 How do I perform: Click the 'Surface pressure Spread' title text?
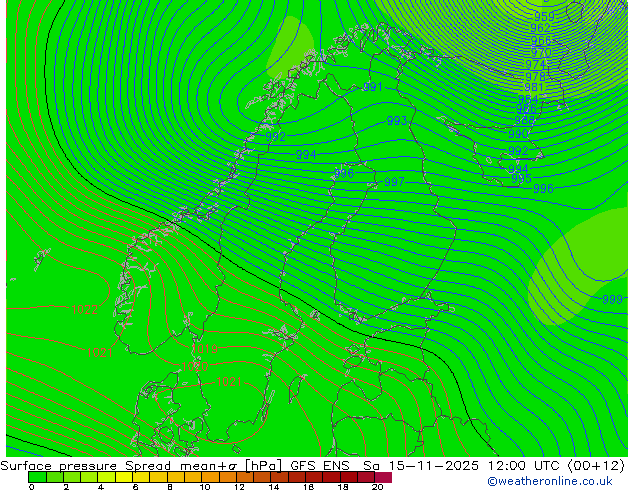point(86,466)
